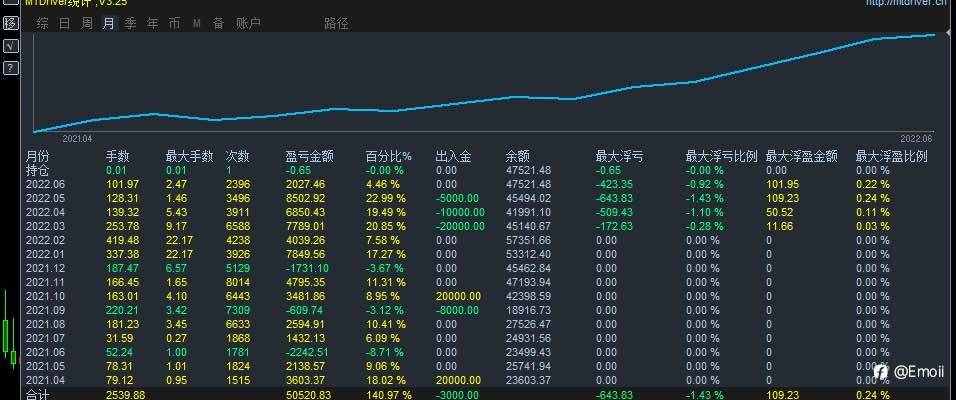The height and width of the screenshot is (400, 956).
Task: Click the 百分比% column header
Action: click(x=389, y=157)
